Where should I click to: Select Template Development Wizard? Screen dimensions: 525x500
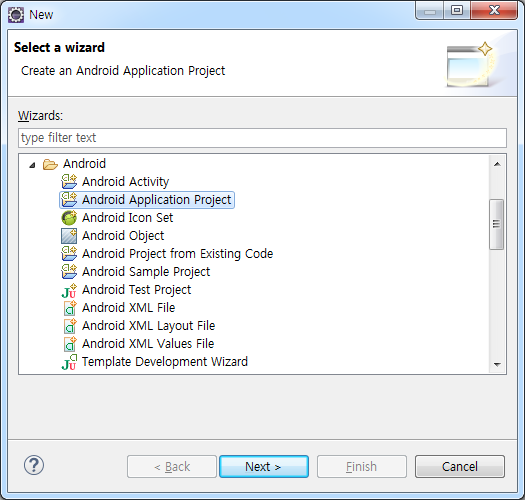click(x=165, y=362)
